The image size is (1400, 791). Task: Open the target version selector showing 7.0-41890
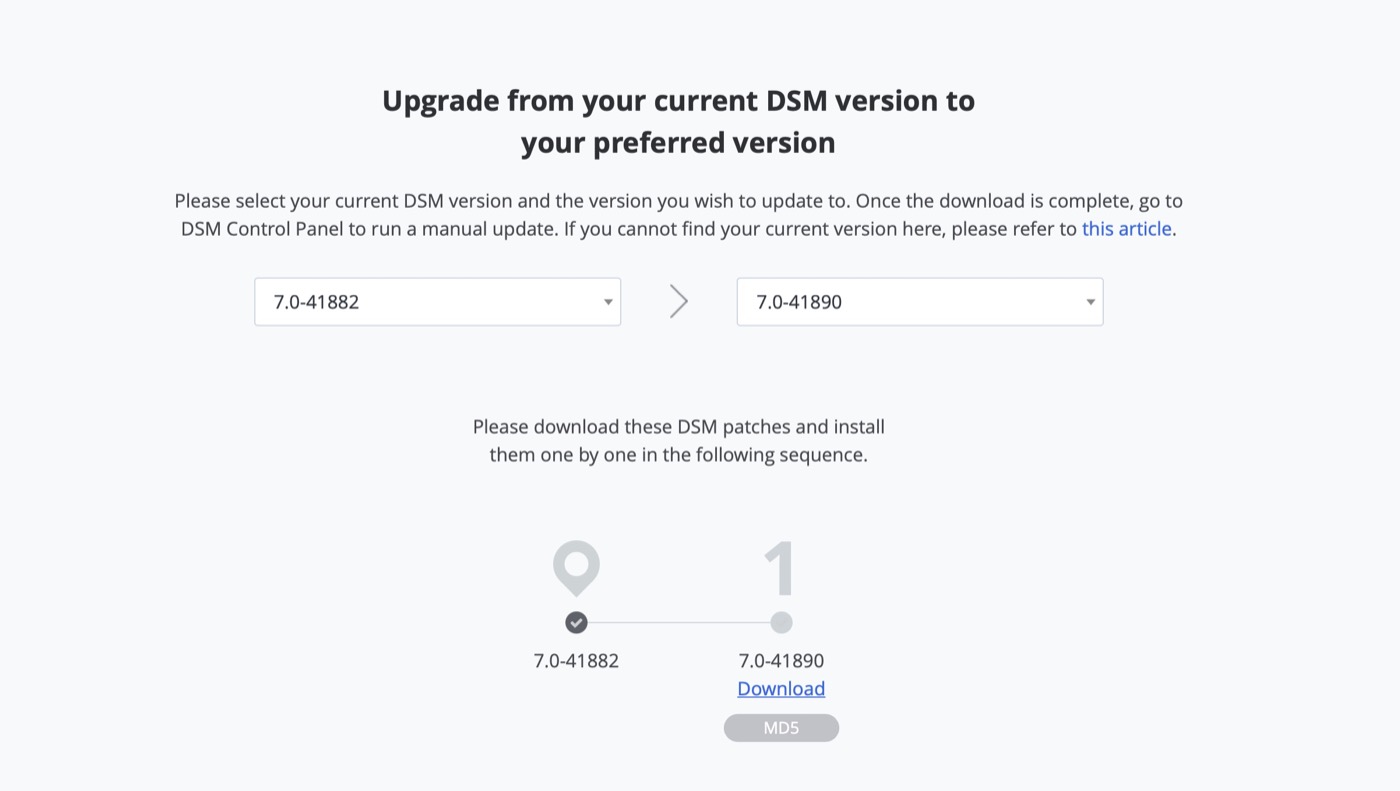[919, 302]
